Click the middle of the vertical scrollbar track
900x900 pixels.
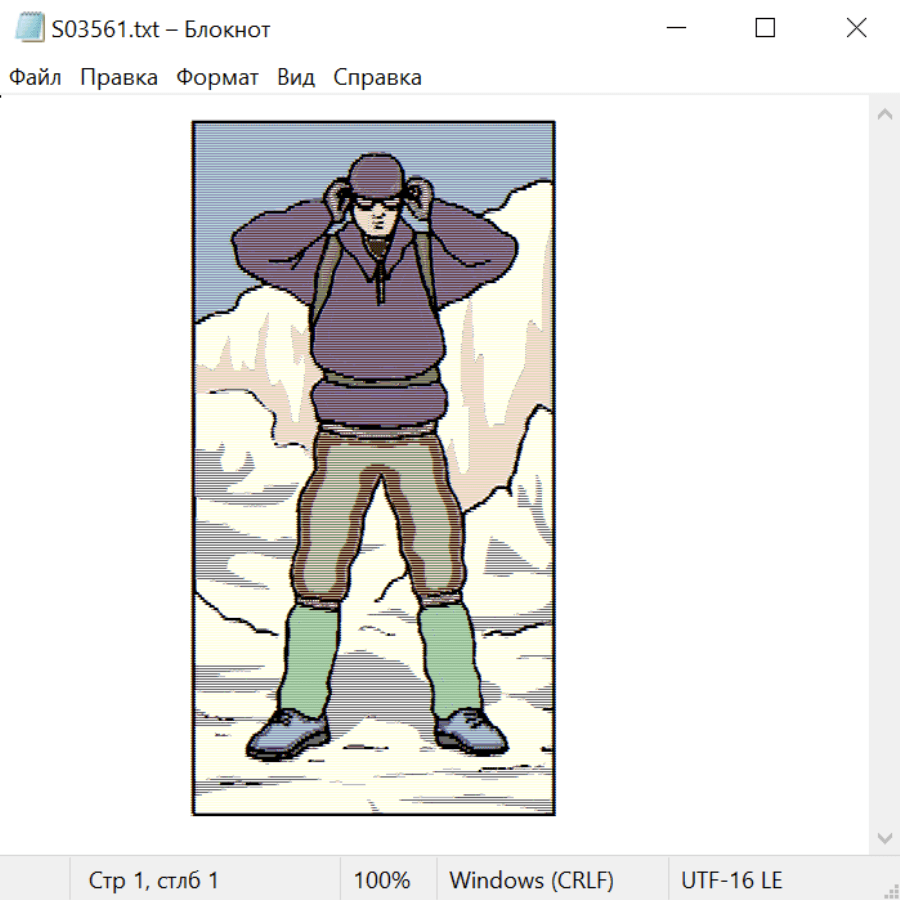pyautogui.click(x=884, y=475)
